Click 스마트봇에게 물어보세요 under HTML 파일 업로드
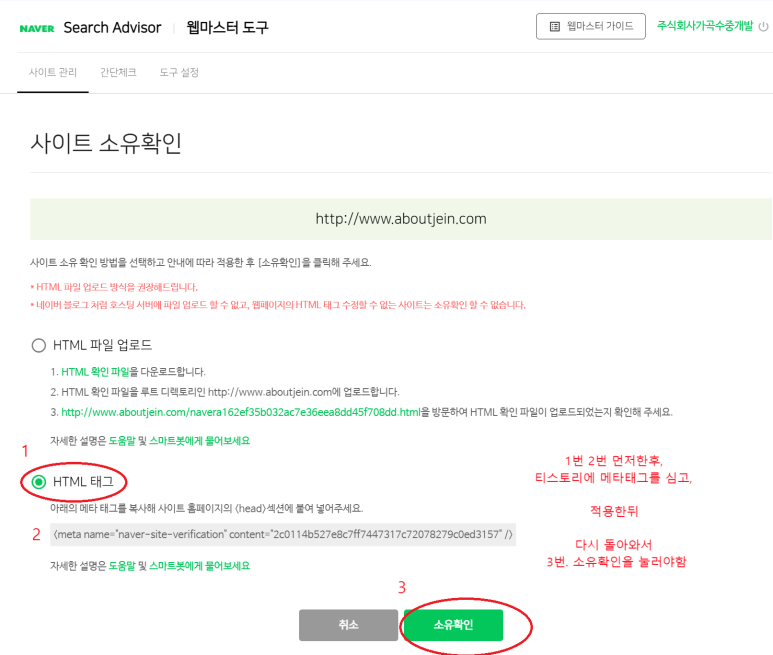Viewport: 773px width, 655px height. 200,441
